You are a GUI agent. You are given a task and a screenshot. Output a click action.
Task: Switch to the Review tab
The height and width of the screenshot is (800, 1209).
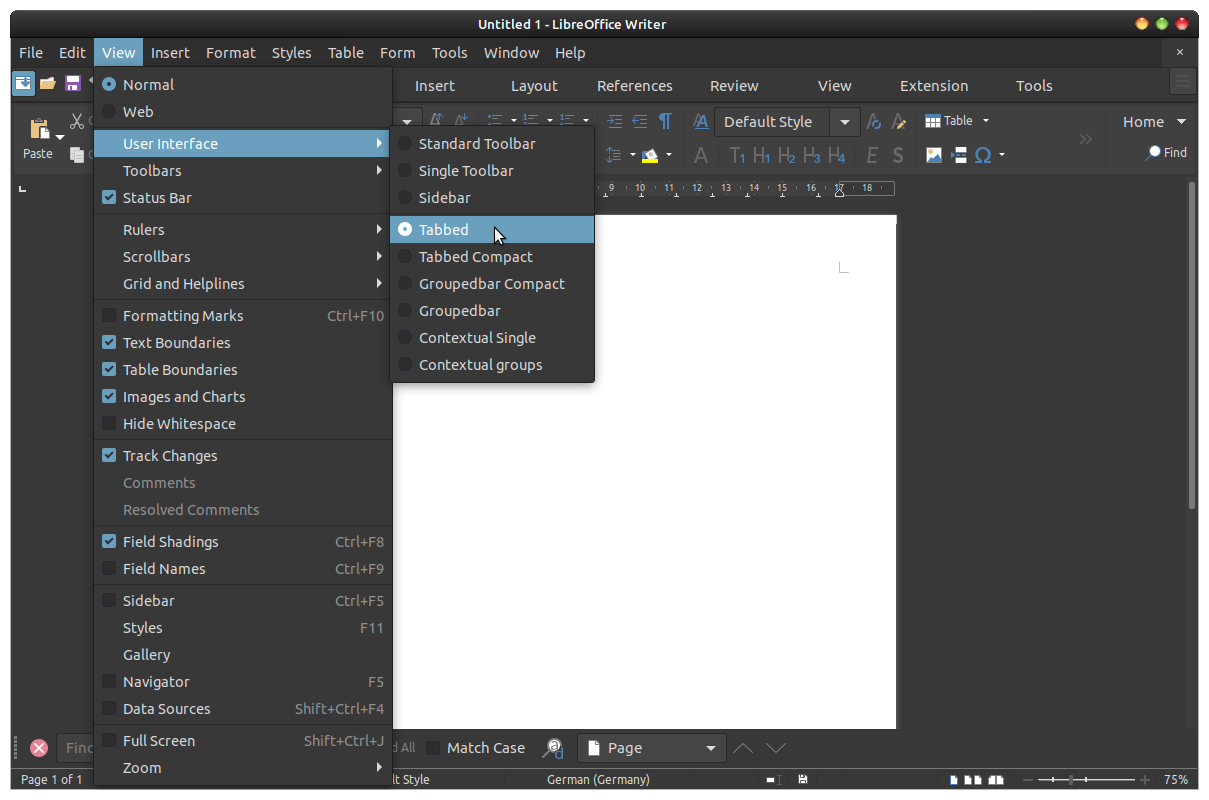734,86
